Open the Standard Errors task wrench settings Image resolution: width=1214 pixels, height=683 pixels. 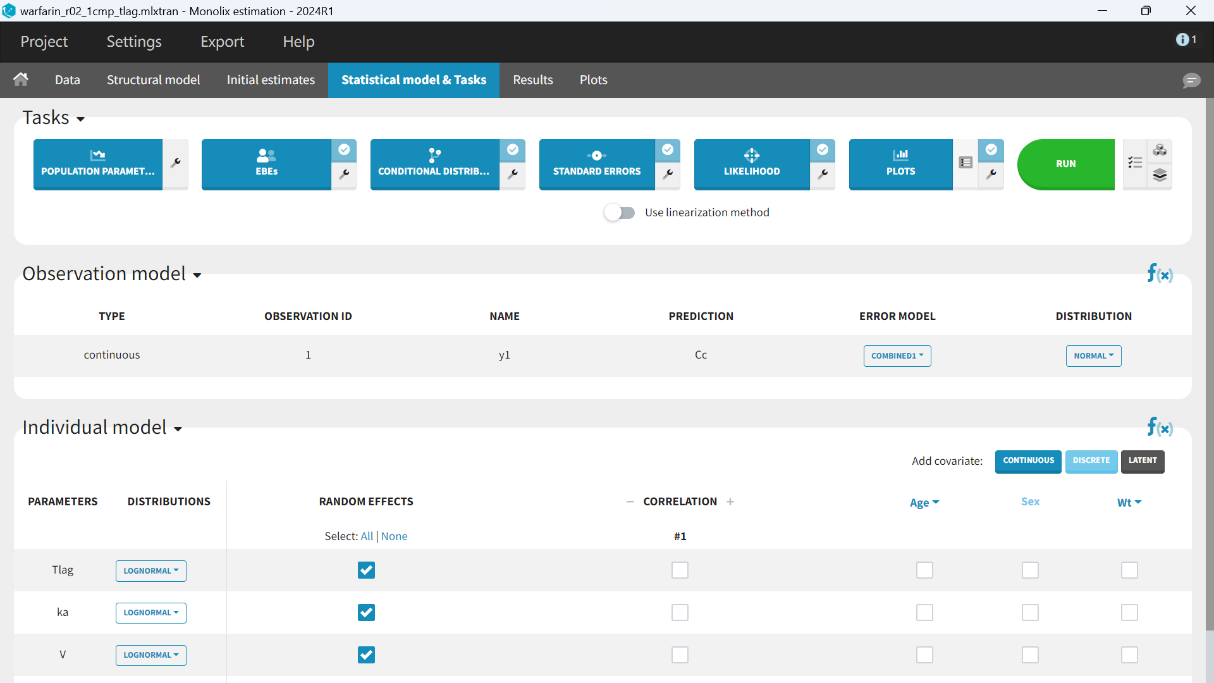pos(667,174)
